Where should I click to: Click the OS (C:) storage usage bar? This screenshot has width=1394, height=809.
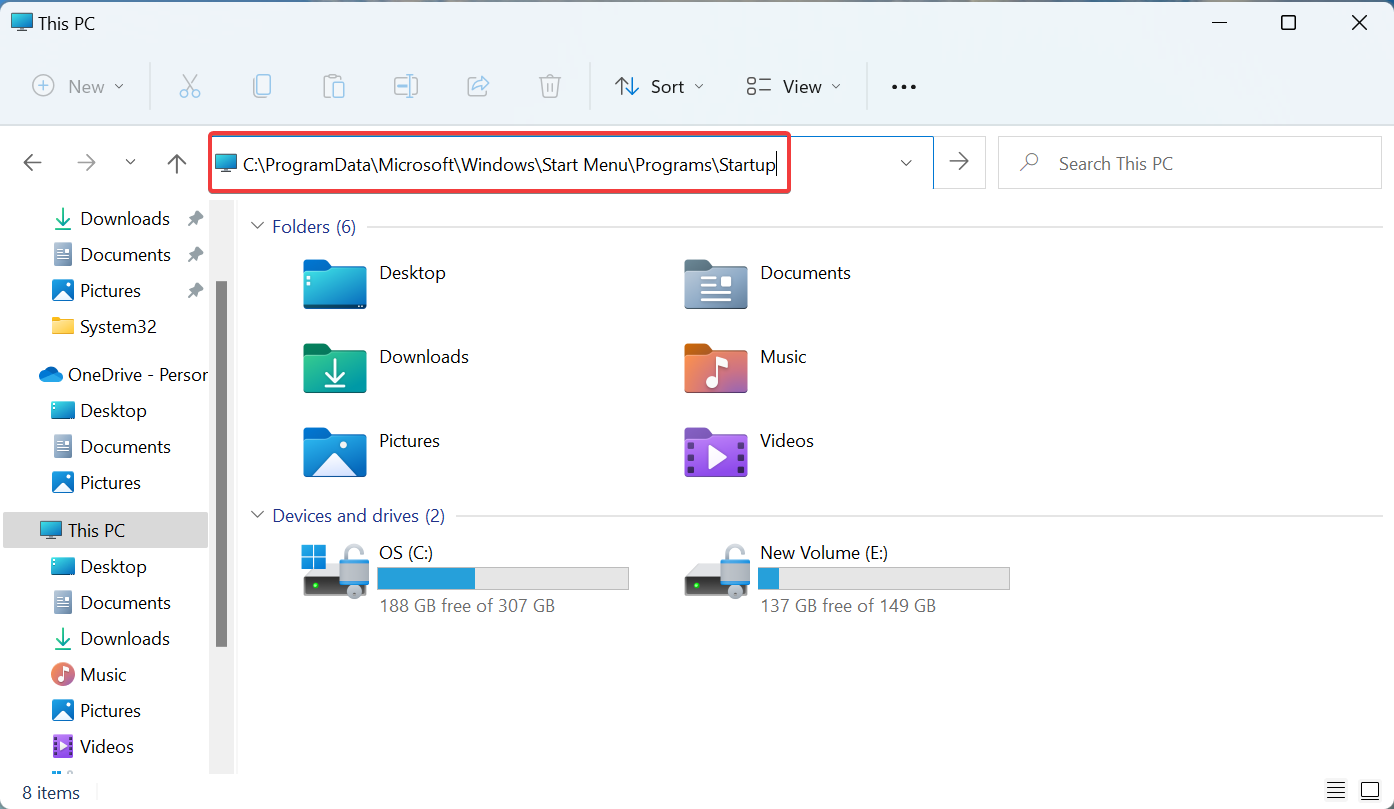point(503,578)
